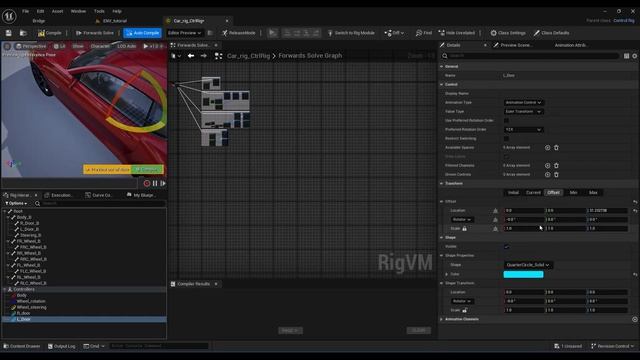Open the Rig Hierarchy Options dropdown
Screen dimensions: 640x360
coord(16,203)
